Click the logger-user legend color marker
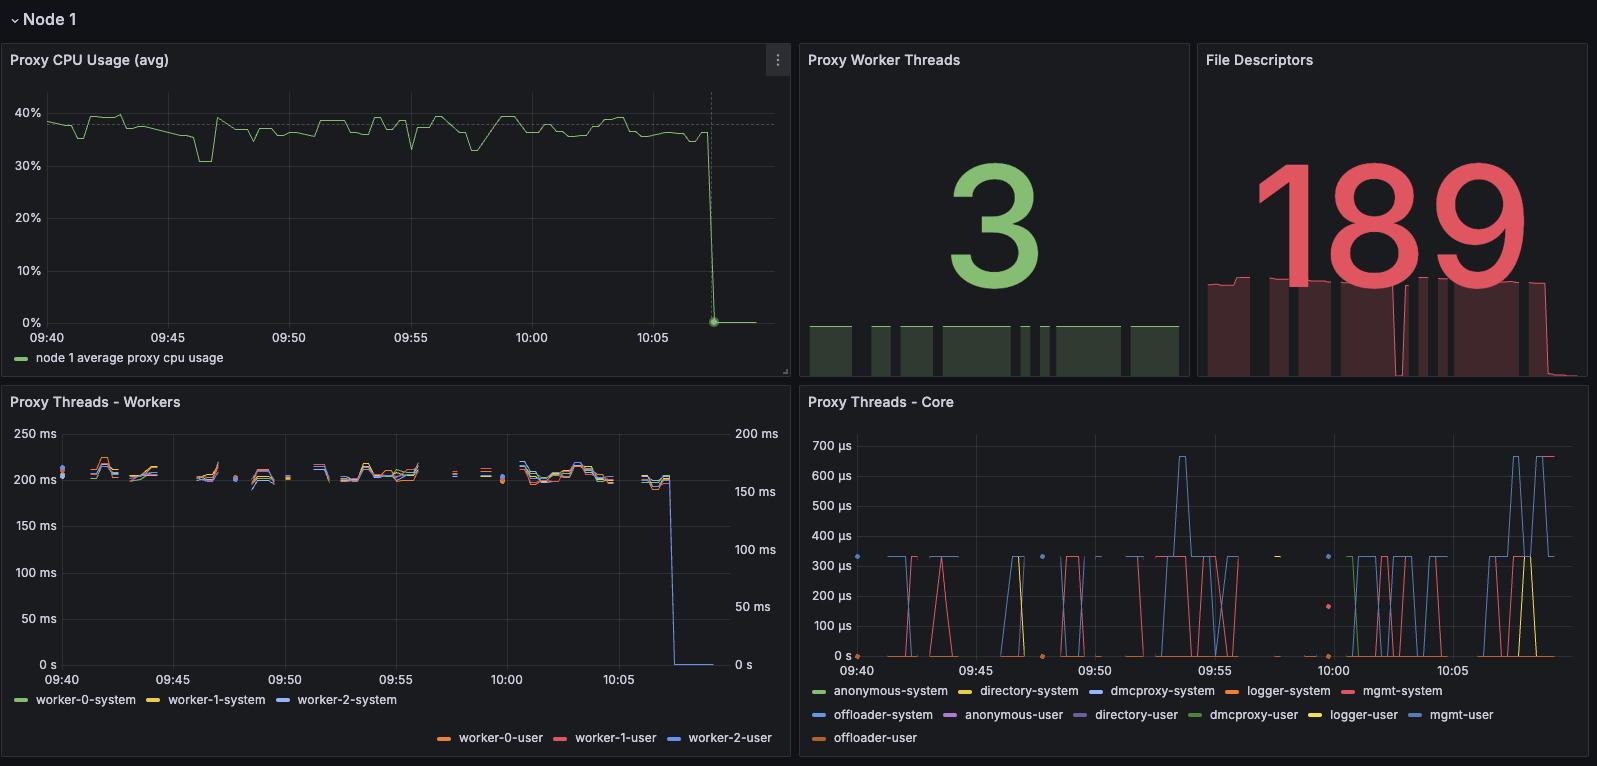This screenshot has width=1597, height=766. tap(1315, 716)
